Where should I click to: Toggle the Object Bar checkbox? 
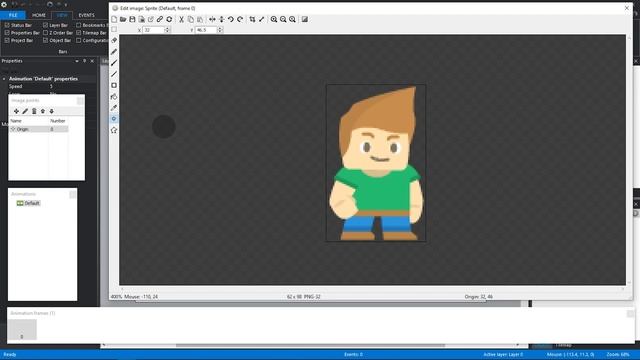pos(45,40)
